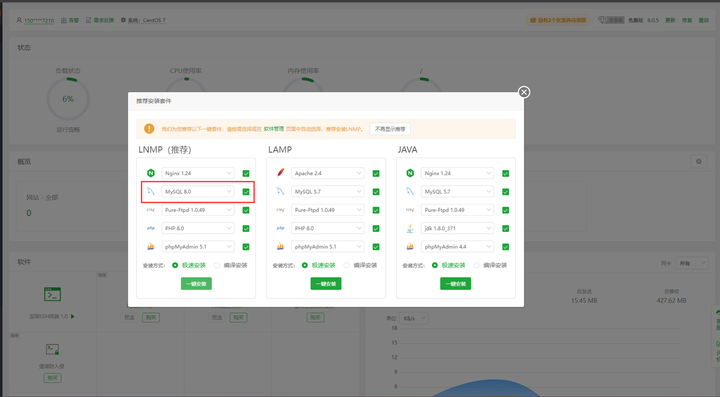Open the MySQL 5.7 dropdown in LAMP column
Screen dimensions: 720x397
[328, 191]
